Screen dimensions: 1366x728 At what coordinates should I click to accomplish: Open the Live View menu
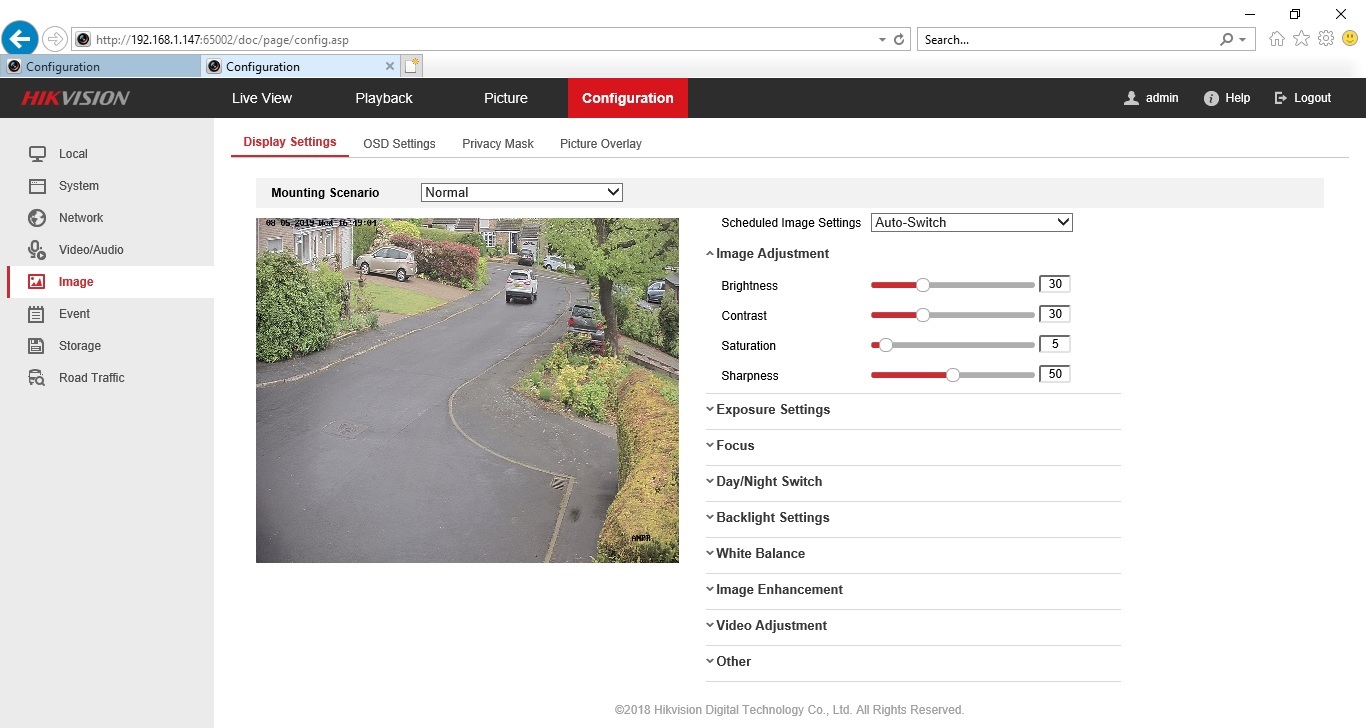[x=261, y=98]
